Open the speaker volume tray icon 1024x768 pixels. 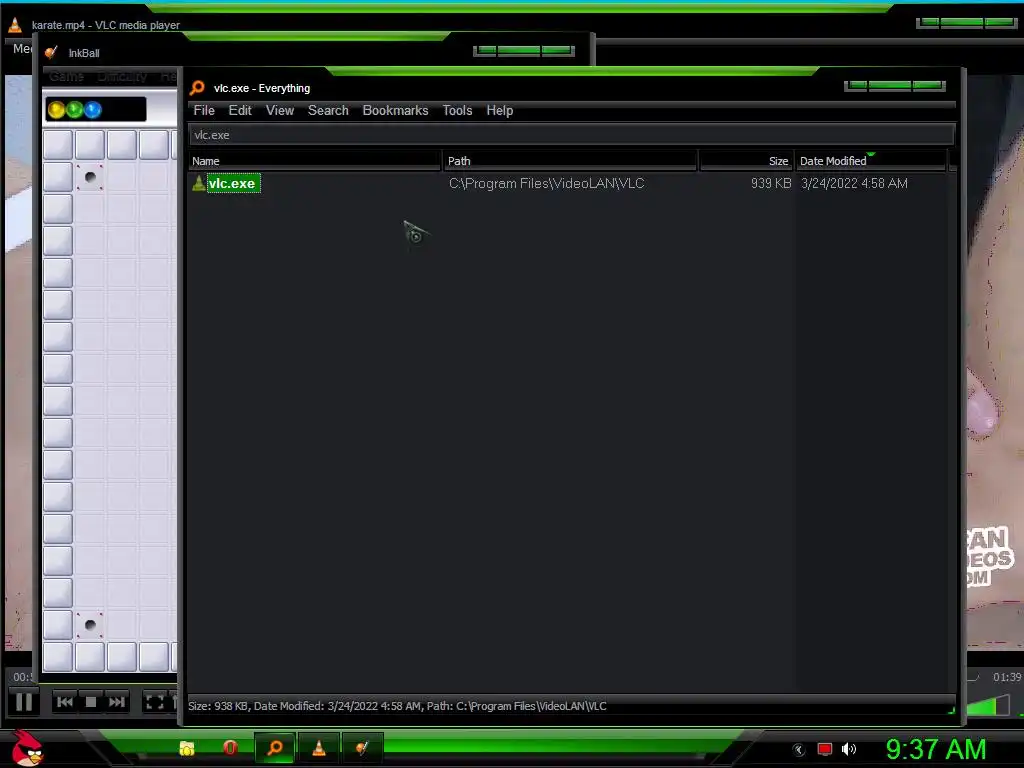849,749
